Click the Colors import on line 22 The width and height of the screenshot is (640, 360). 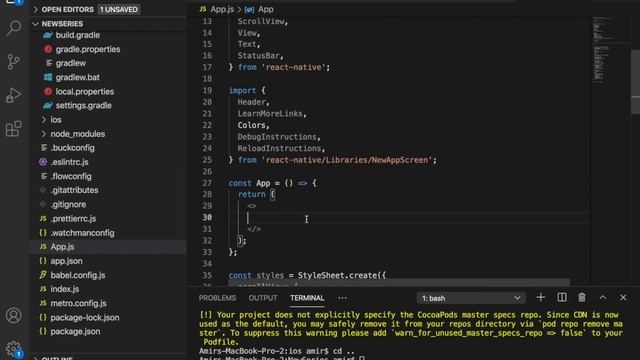click(x=251, y=125)
